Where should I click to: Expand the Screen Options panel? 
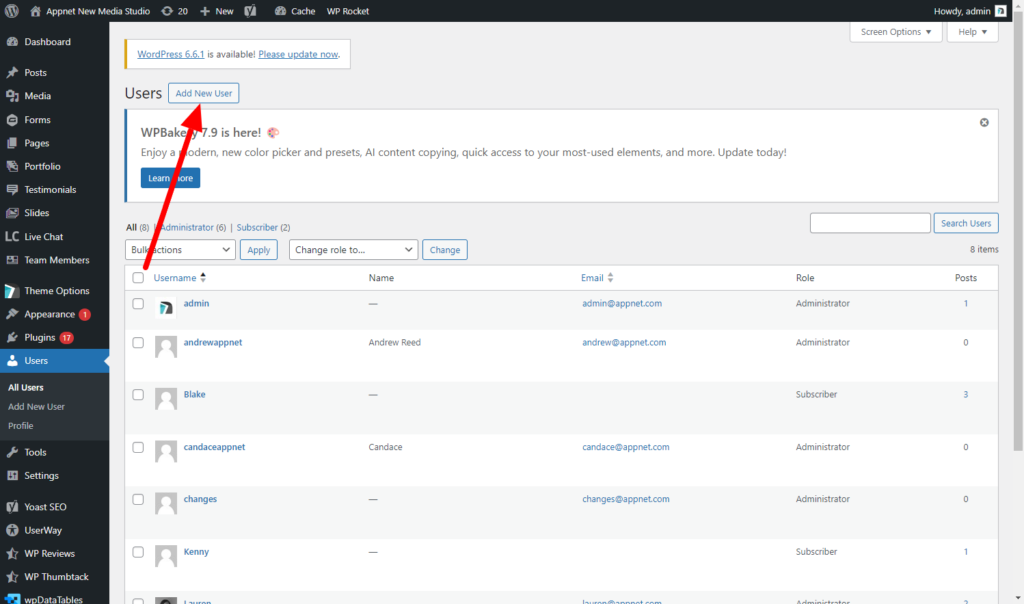click(x=895, y=32)
